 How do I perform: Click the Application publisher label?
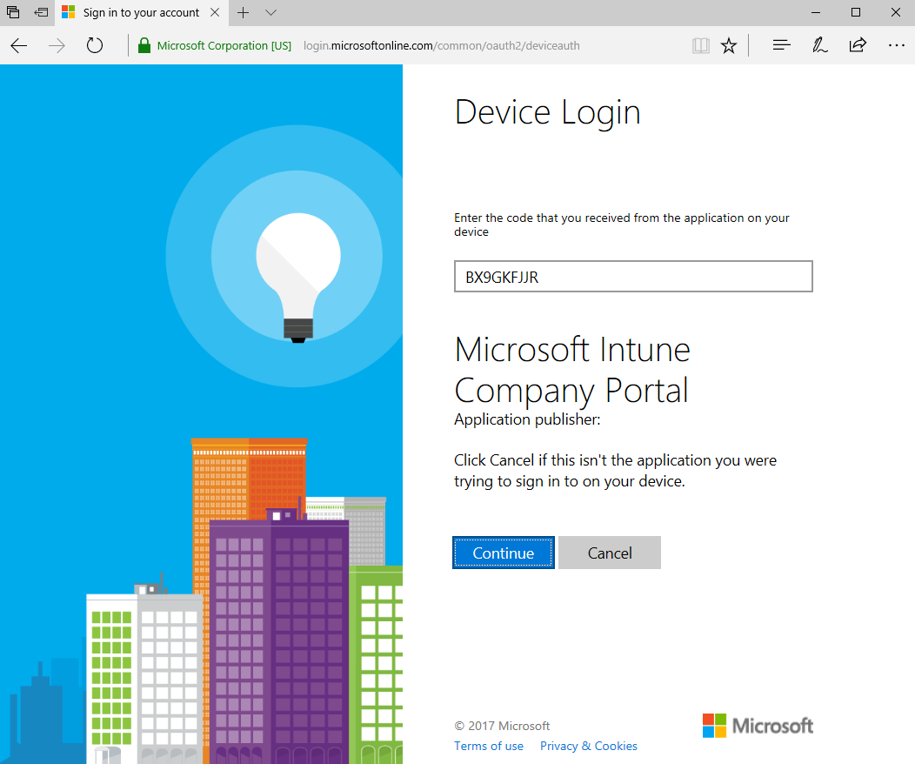coord(527,420)
